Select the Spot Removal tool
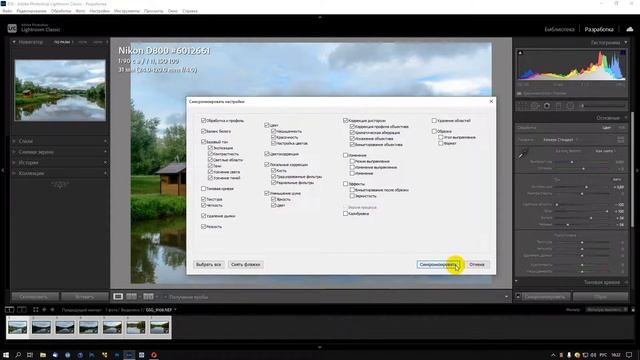 coord(534,106)
